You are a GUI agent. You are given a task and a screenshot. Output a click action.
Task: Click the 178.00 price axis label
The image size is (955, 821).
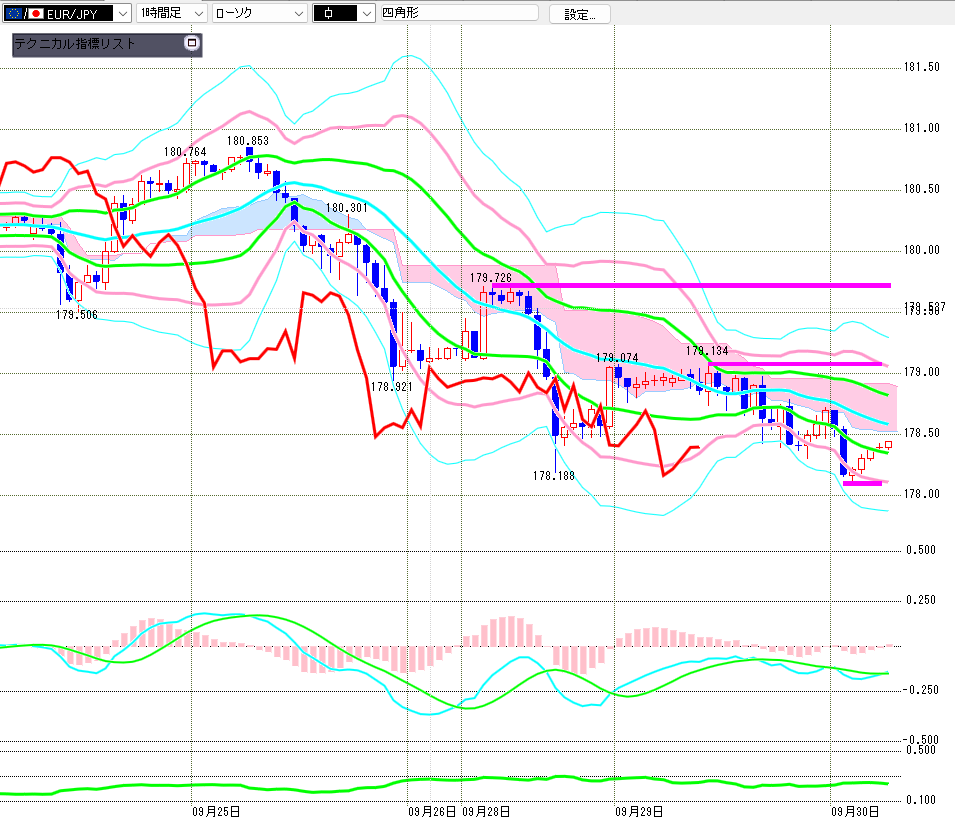click(922, 494)
